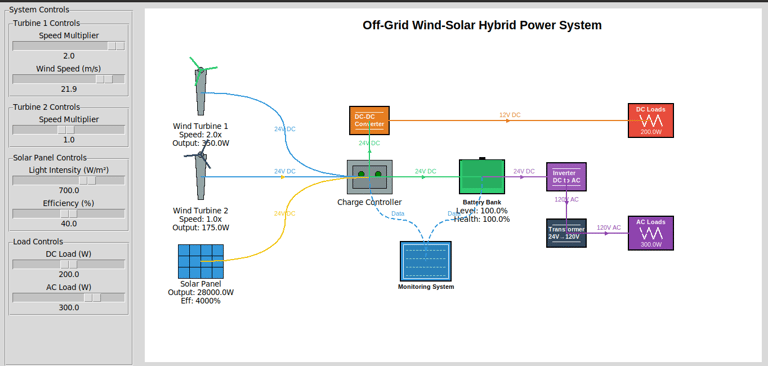Adjust Turbine 1 Wind Speed slider
The width and height of the screenshot is (768, 366).
click(69, 79)
